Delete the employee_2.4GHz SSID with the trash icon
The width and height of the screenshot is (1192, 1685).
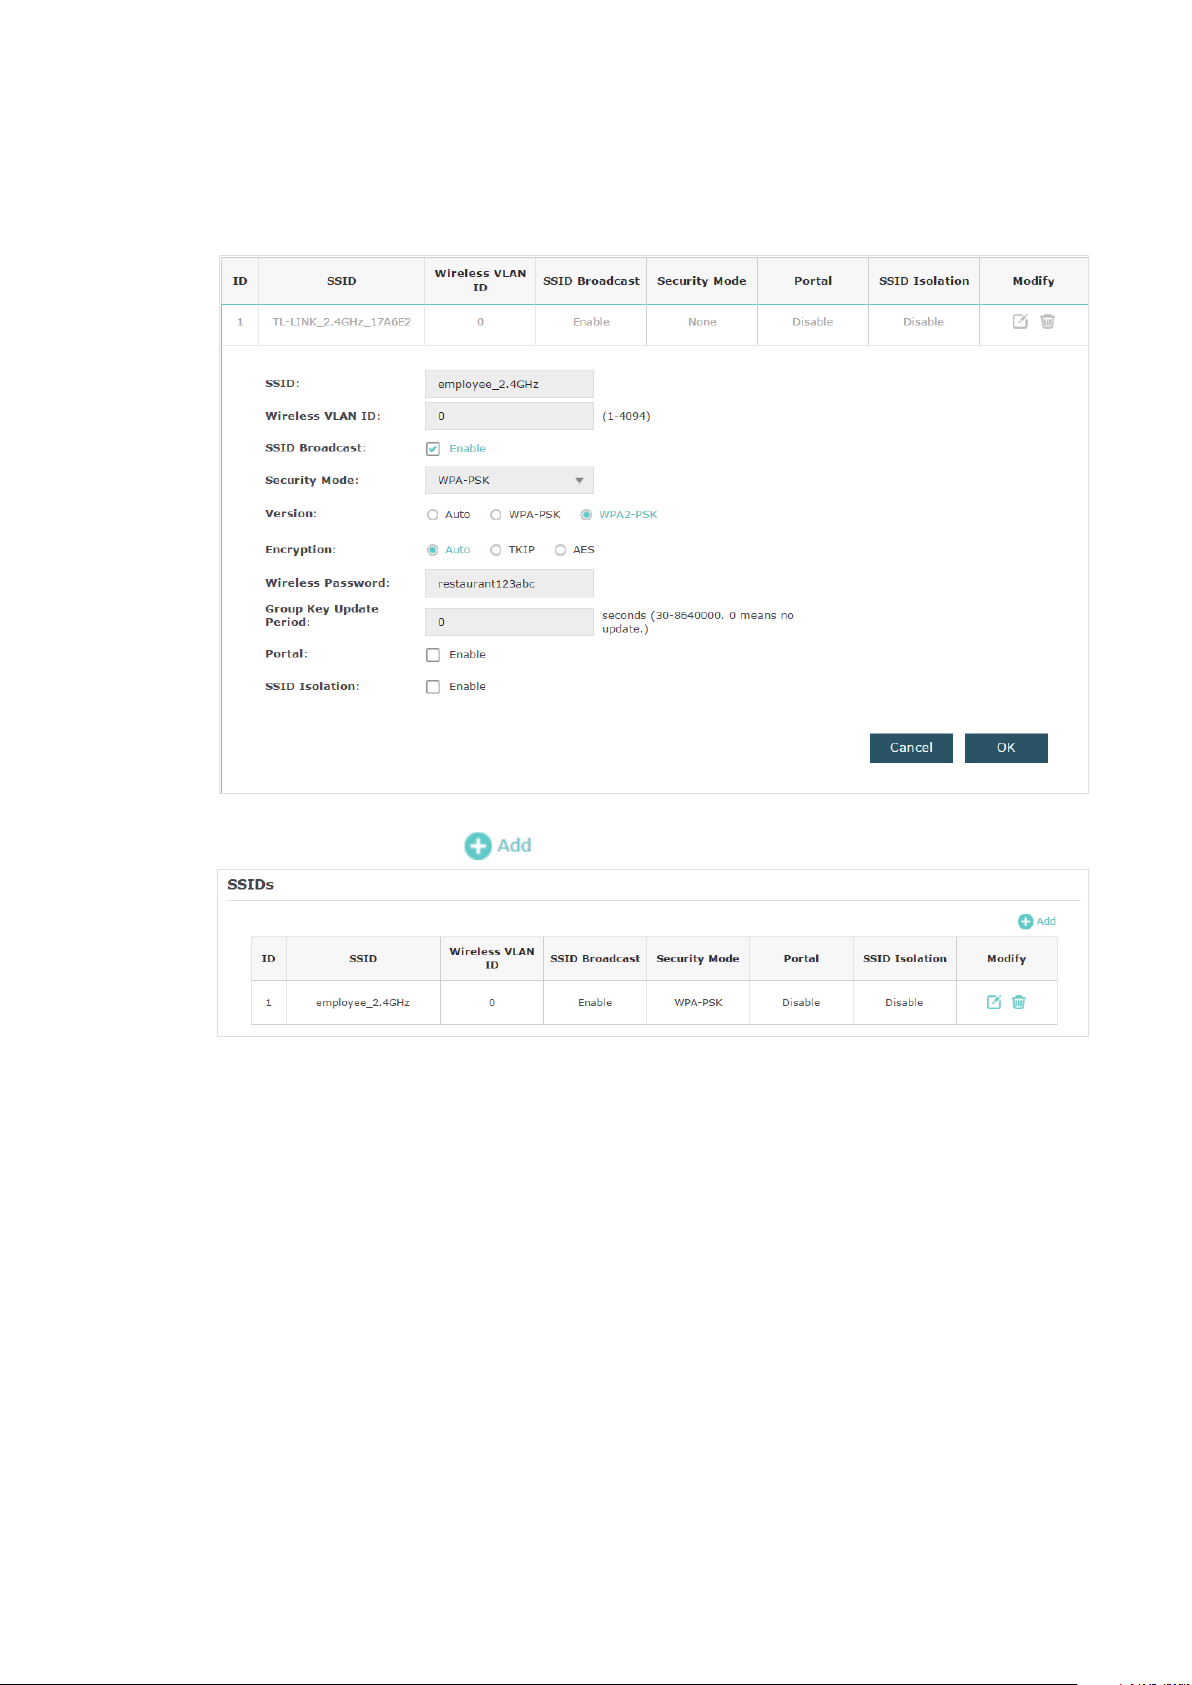point(1019,1002)
